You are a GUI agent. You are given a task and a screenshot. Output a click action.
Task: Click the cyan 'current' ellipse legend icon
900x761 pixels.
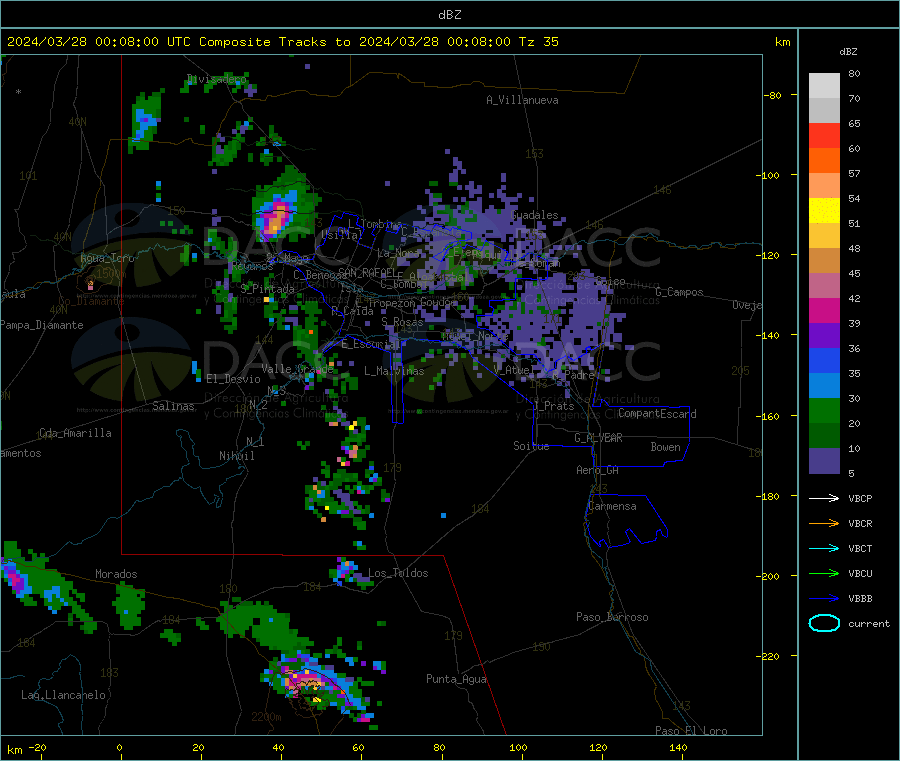click(x=824, y=623)
